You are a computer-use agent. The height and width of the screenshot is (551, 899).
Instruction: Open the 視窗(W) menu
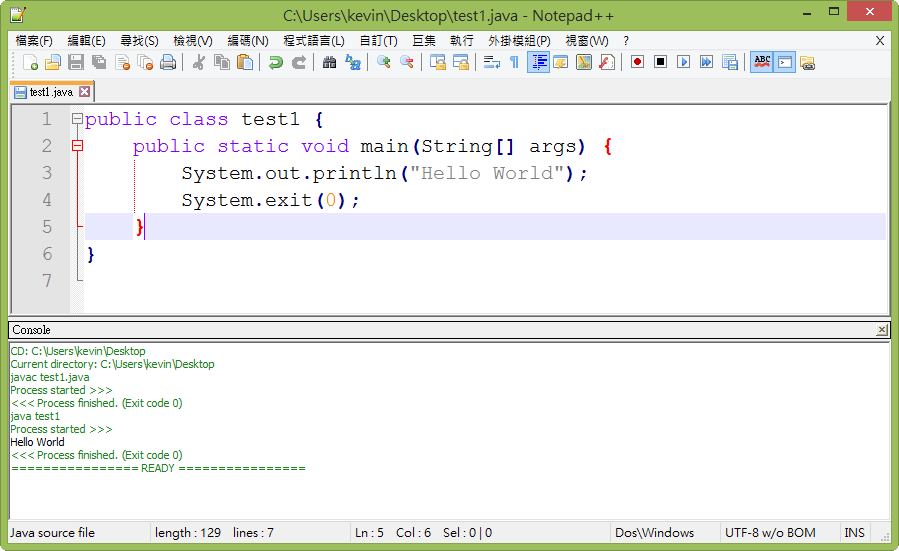(587, 41)
